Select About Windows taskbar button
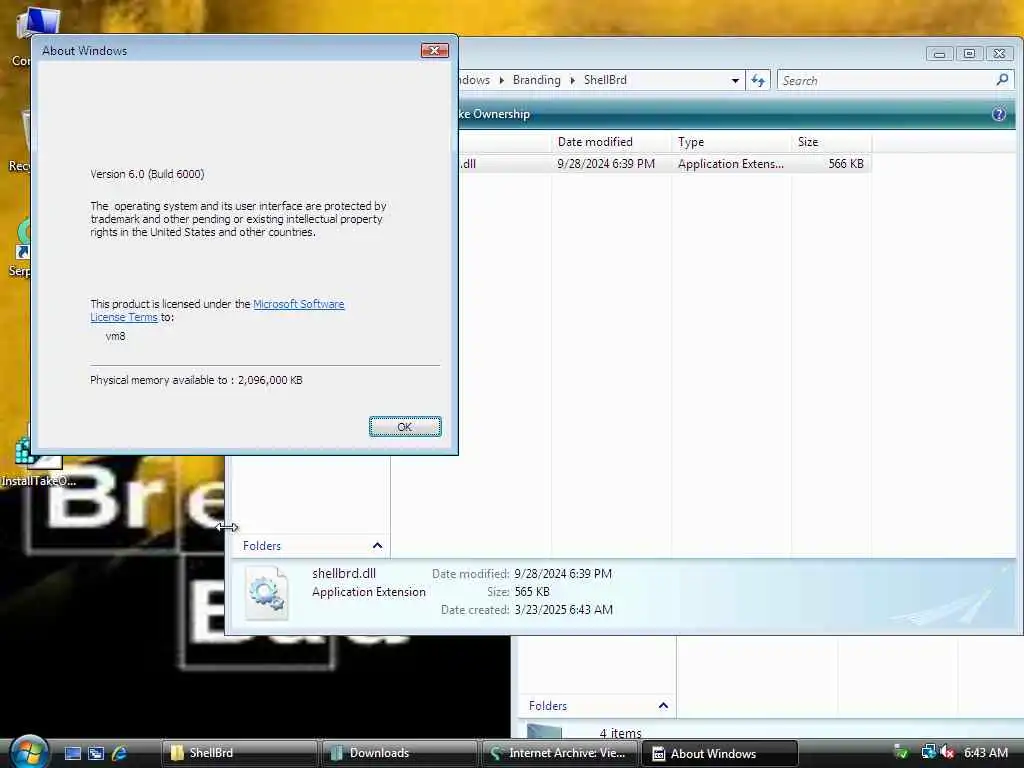The height and width of the screenshot is (768, 1024). (720, 753)
